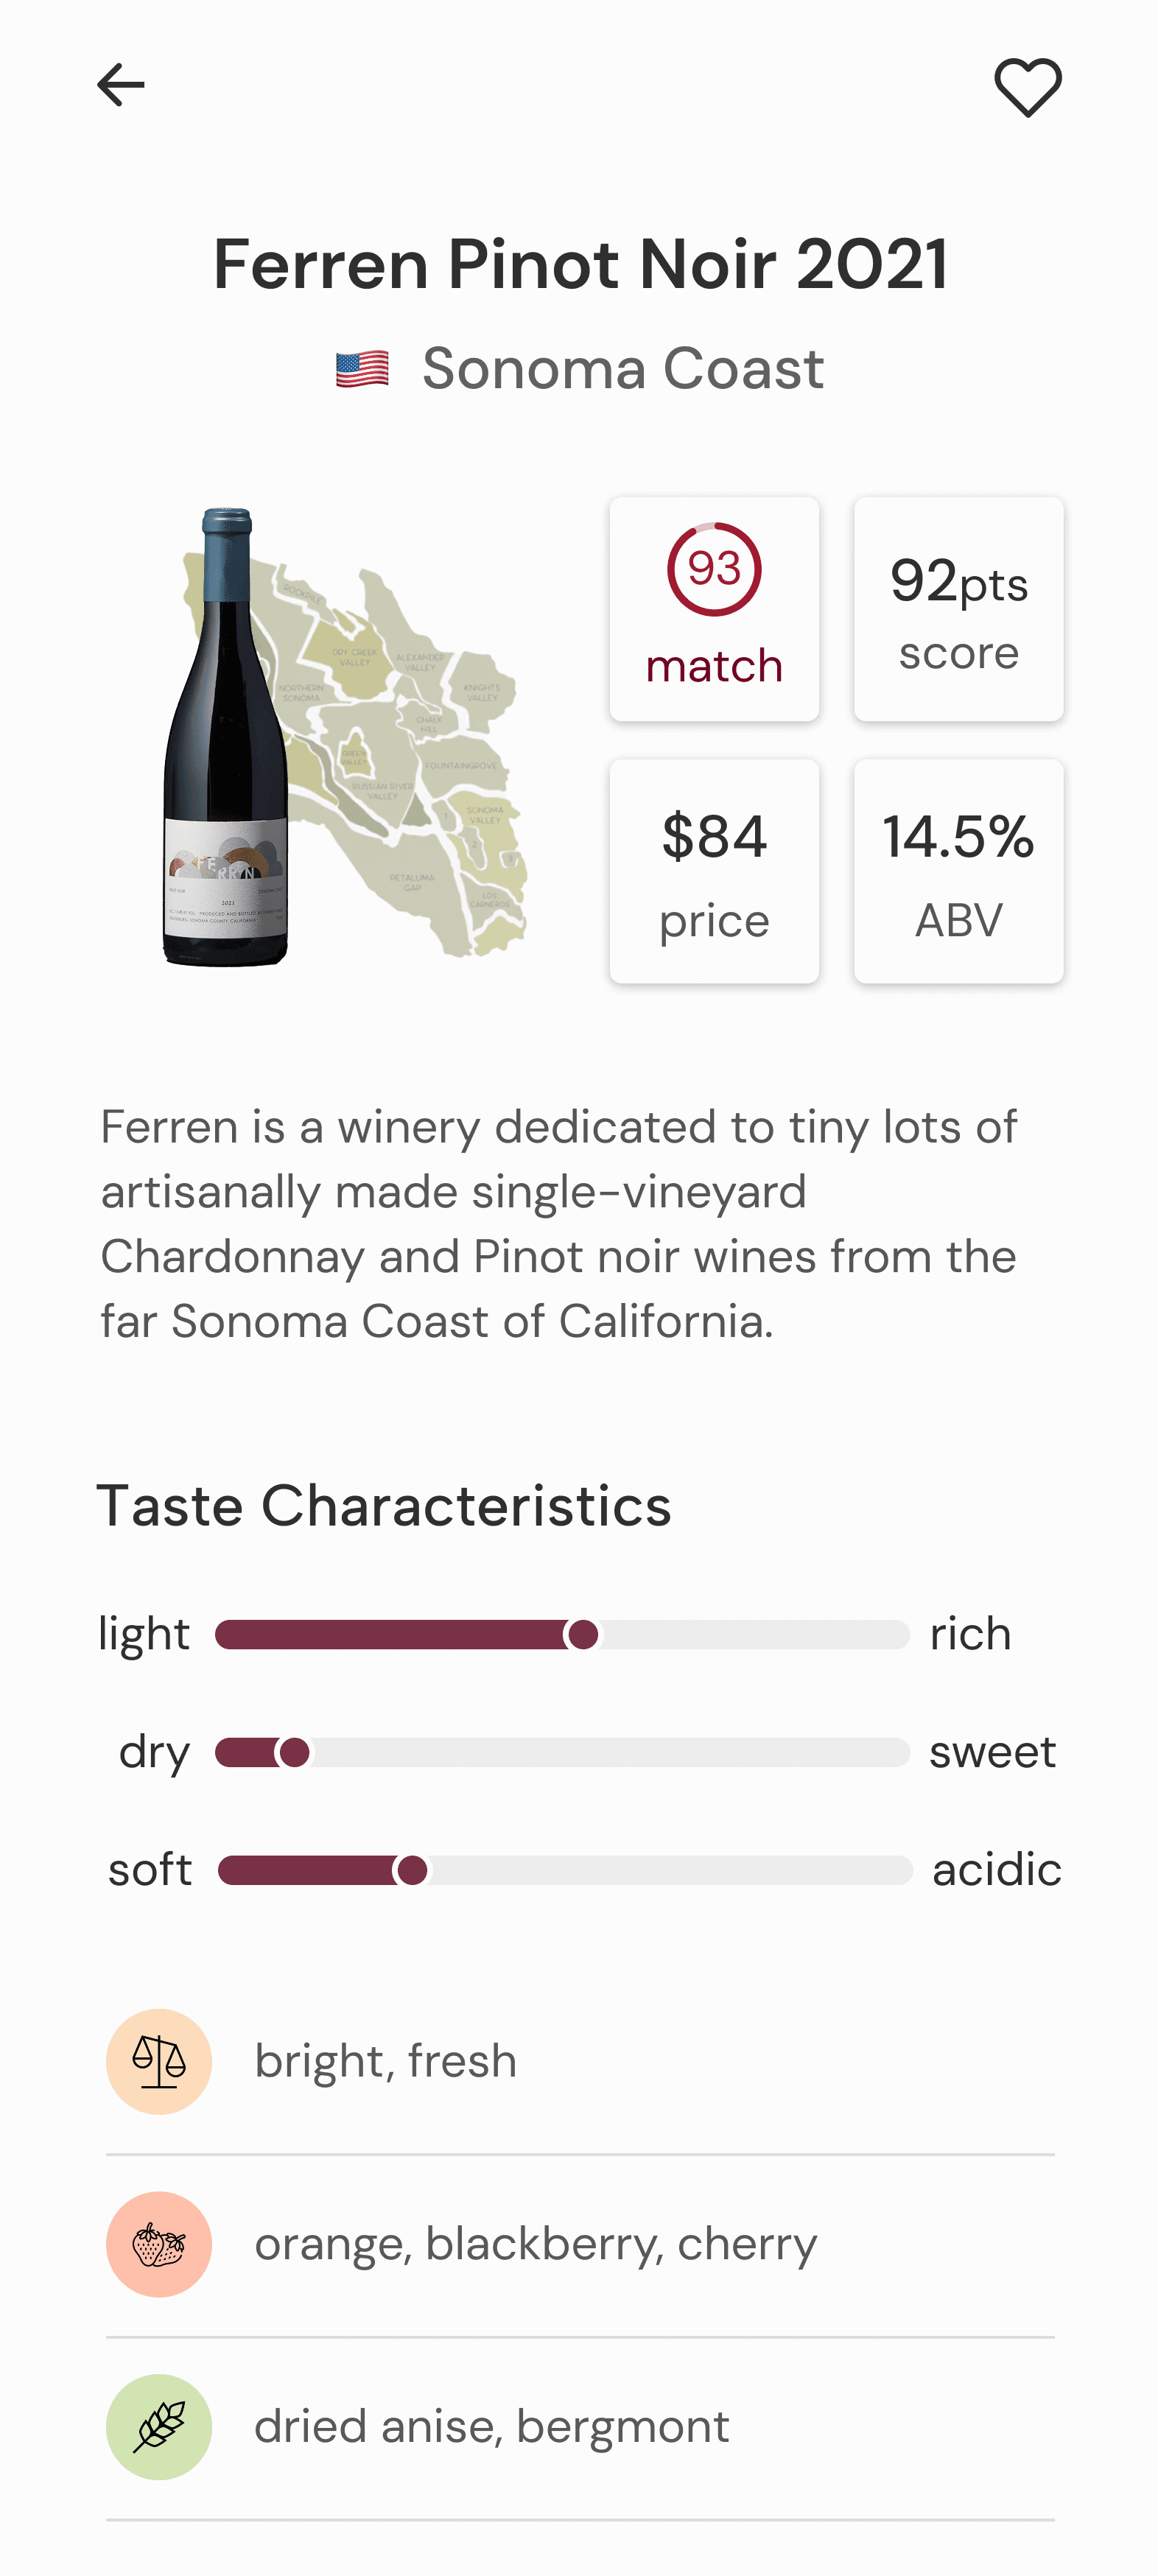Tap the orange, blackberry, cherry row text
Screen dimensions: 1158x2576
coord(536,2244)
